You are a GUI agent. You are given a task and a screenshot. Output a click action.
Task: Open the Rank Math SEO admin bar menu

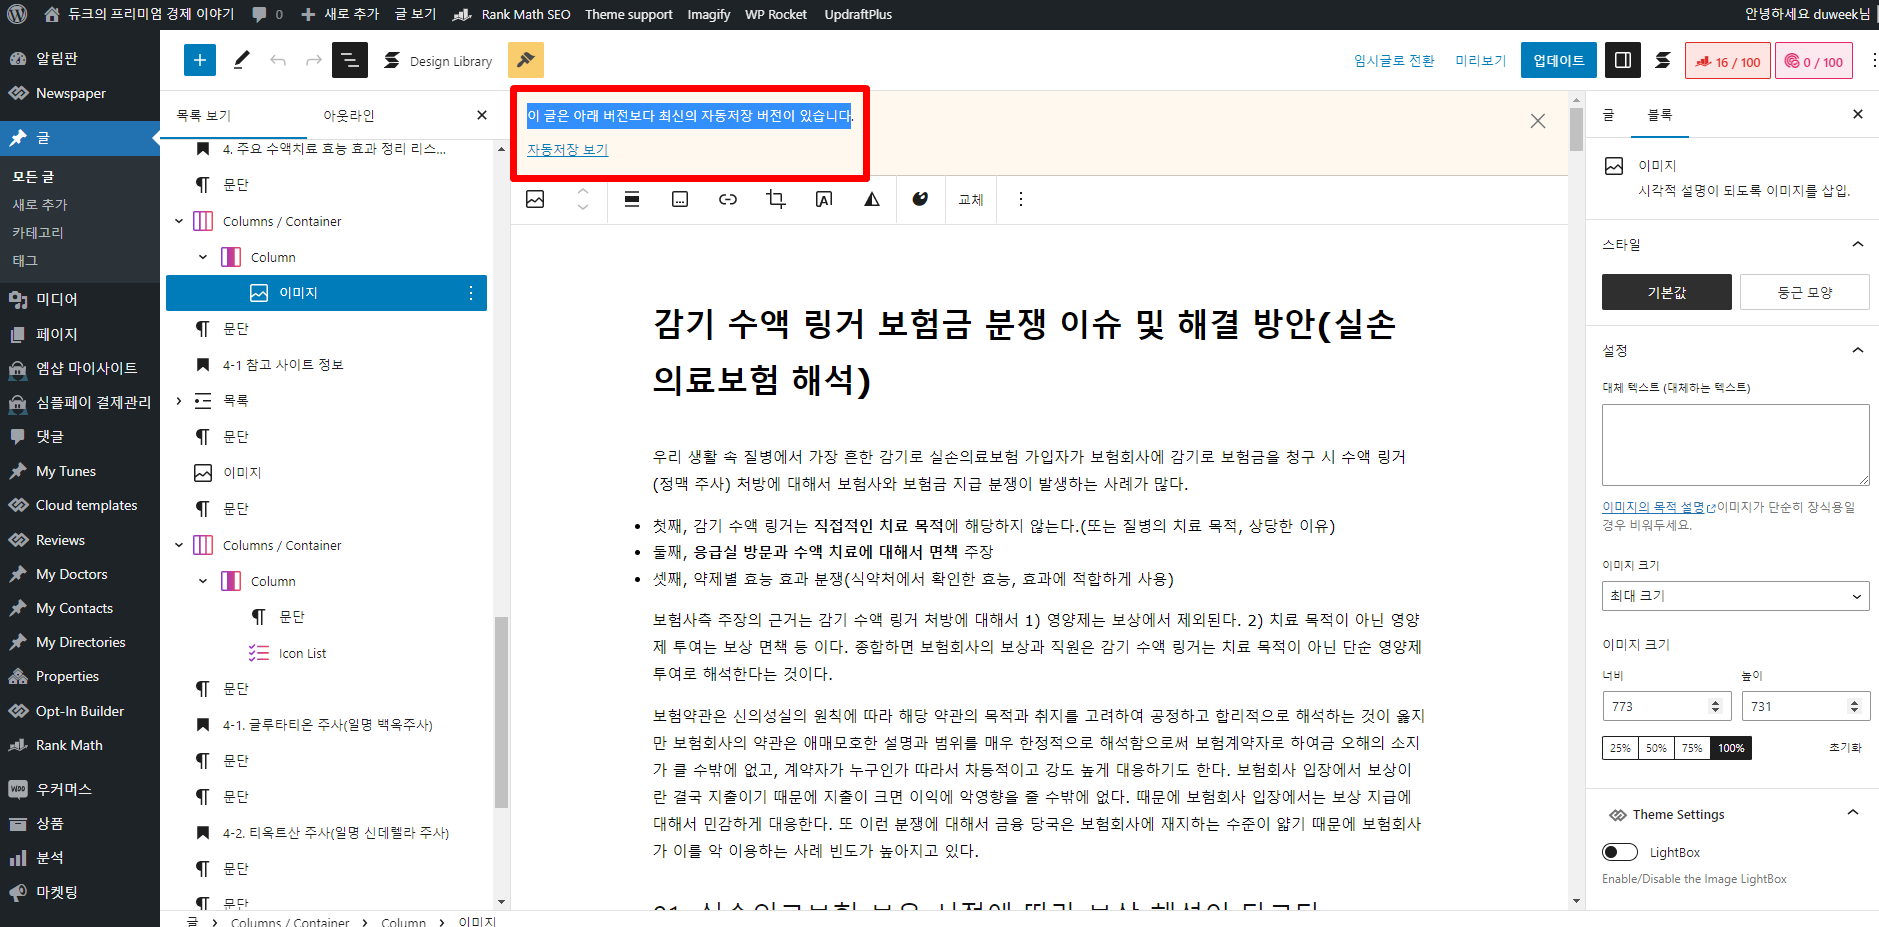pyautogui.click(x=512, y=14)
